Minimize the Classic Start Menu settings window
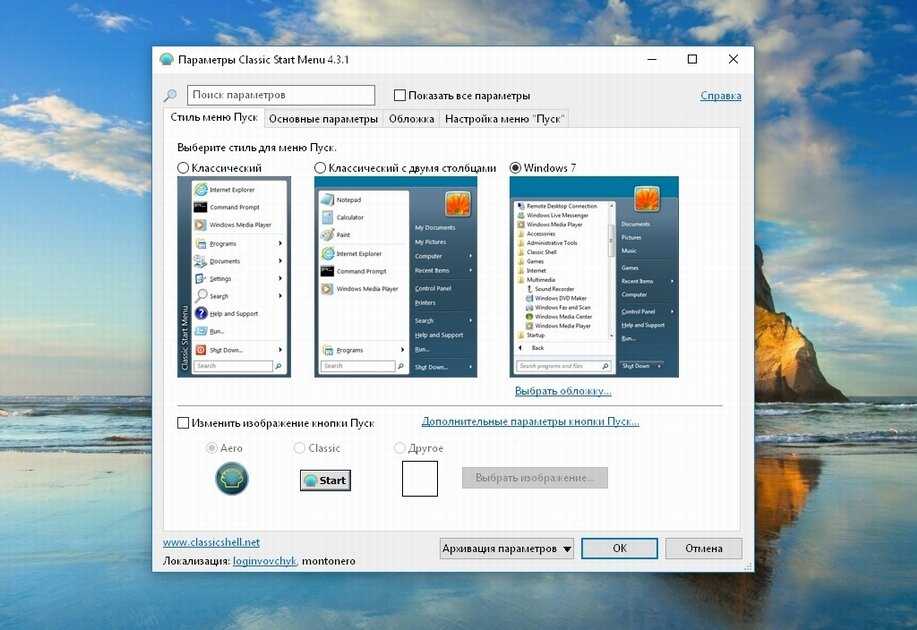917x630 pixels. click(652, 59)
